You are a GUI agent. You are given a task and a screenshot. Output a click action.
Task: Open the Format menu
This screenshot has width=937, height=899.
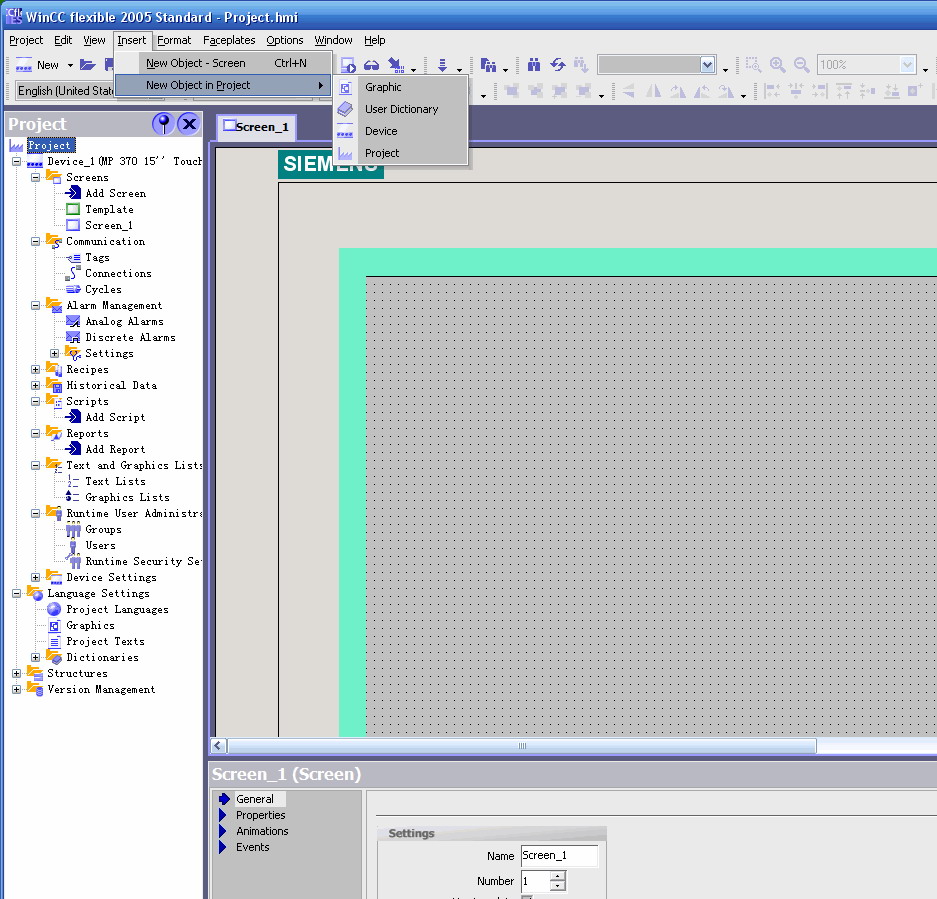tap(174, 40)
